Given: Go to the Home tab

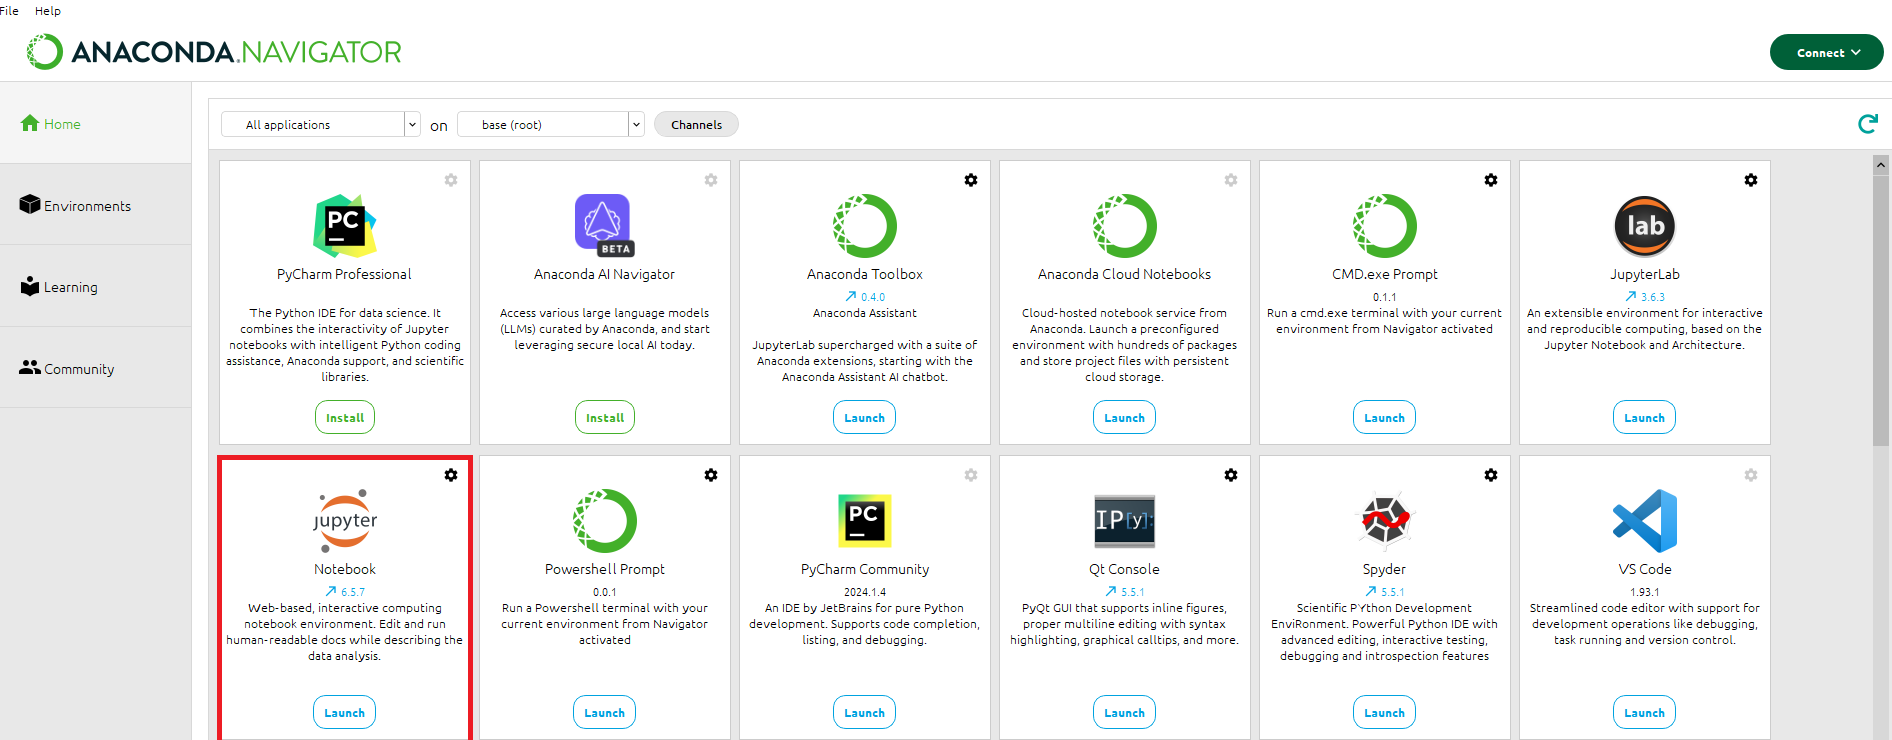Looking at the screenshot, I should pos(95,124).
